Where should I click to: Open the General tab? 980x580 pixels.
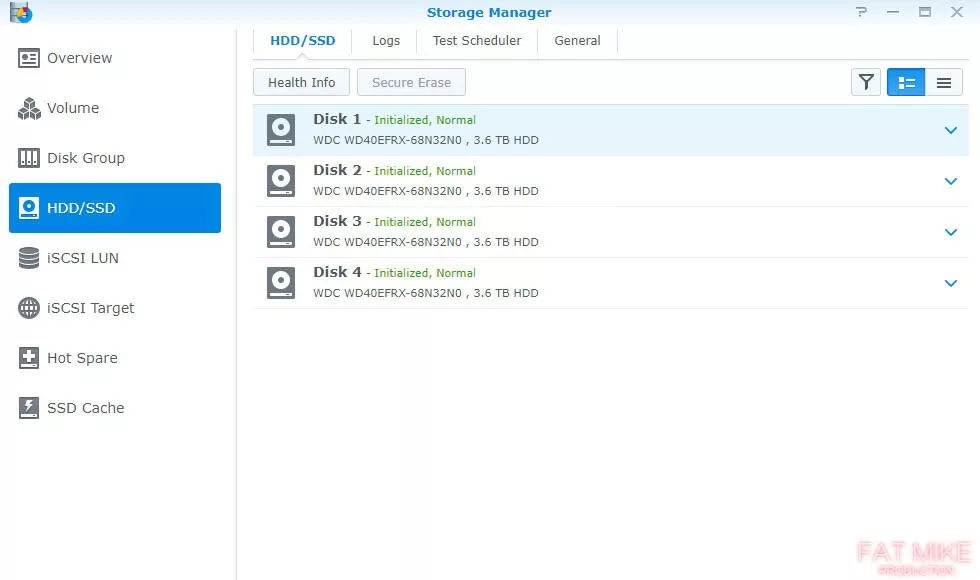pos(577,41)
